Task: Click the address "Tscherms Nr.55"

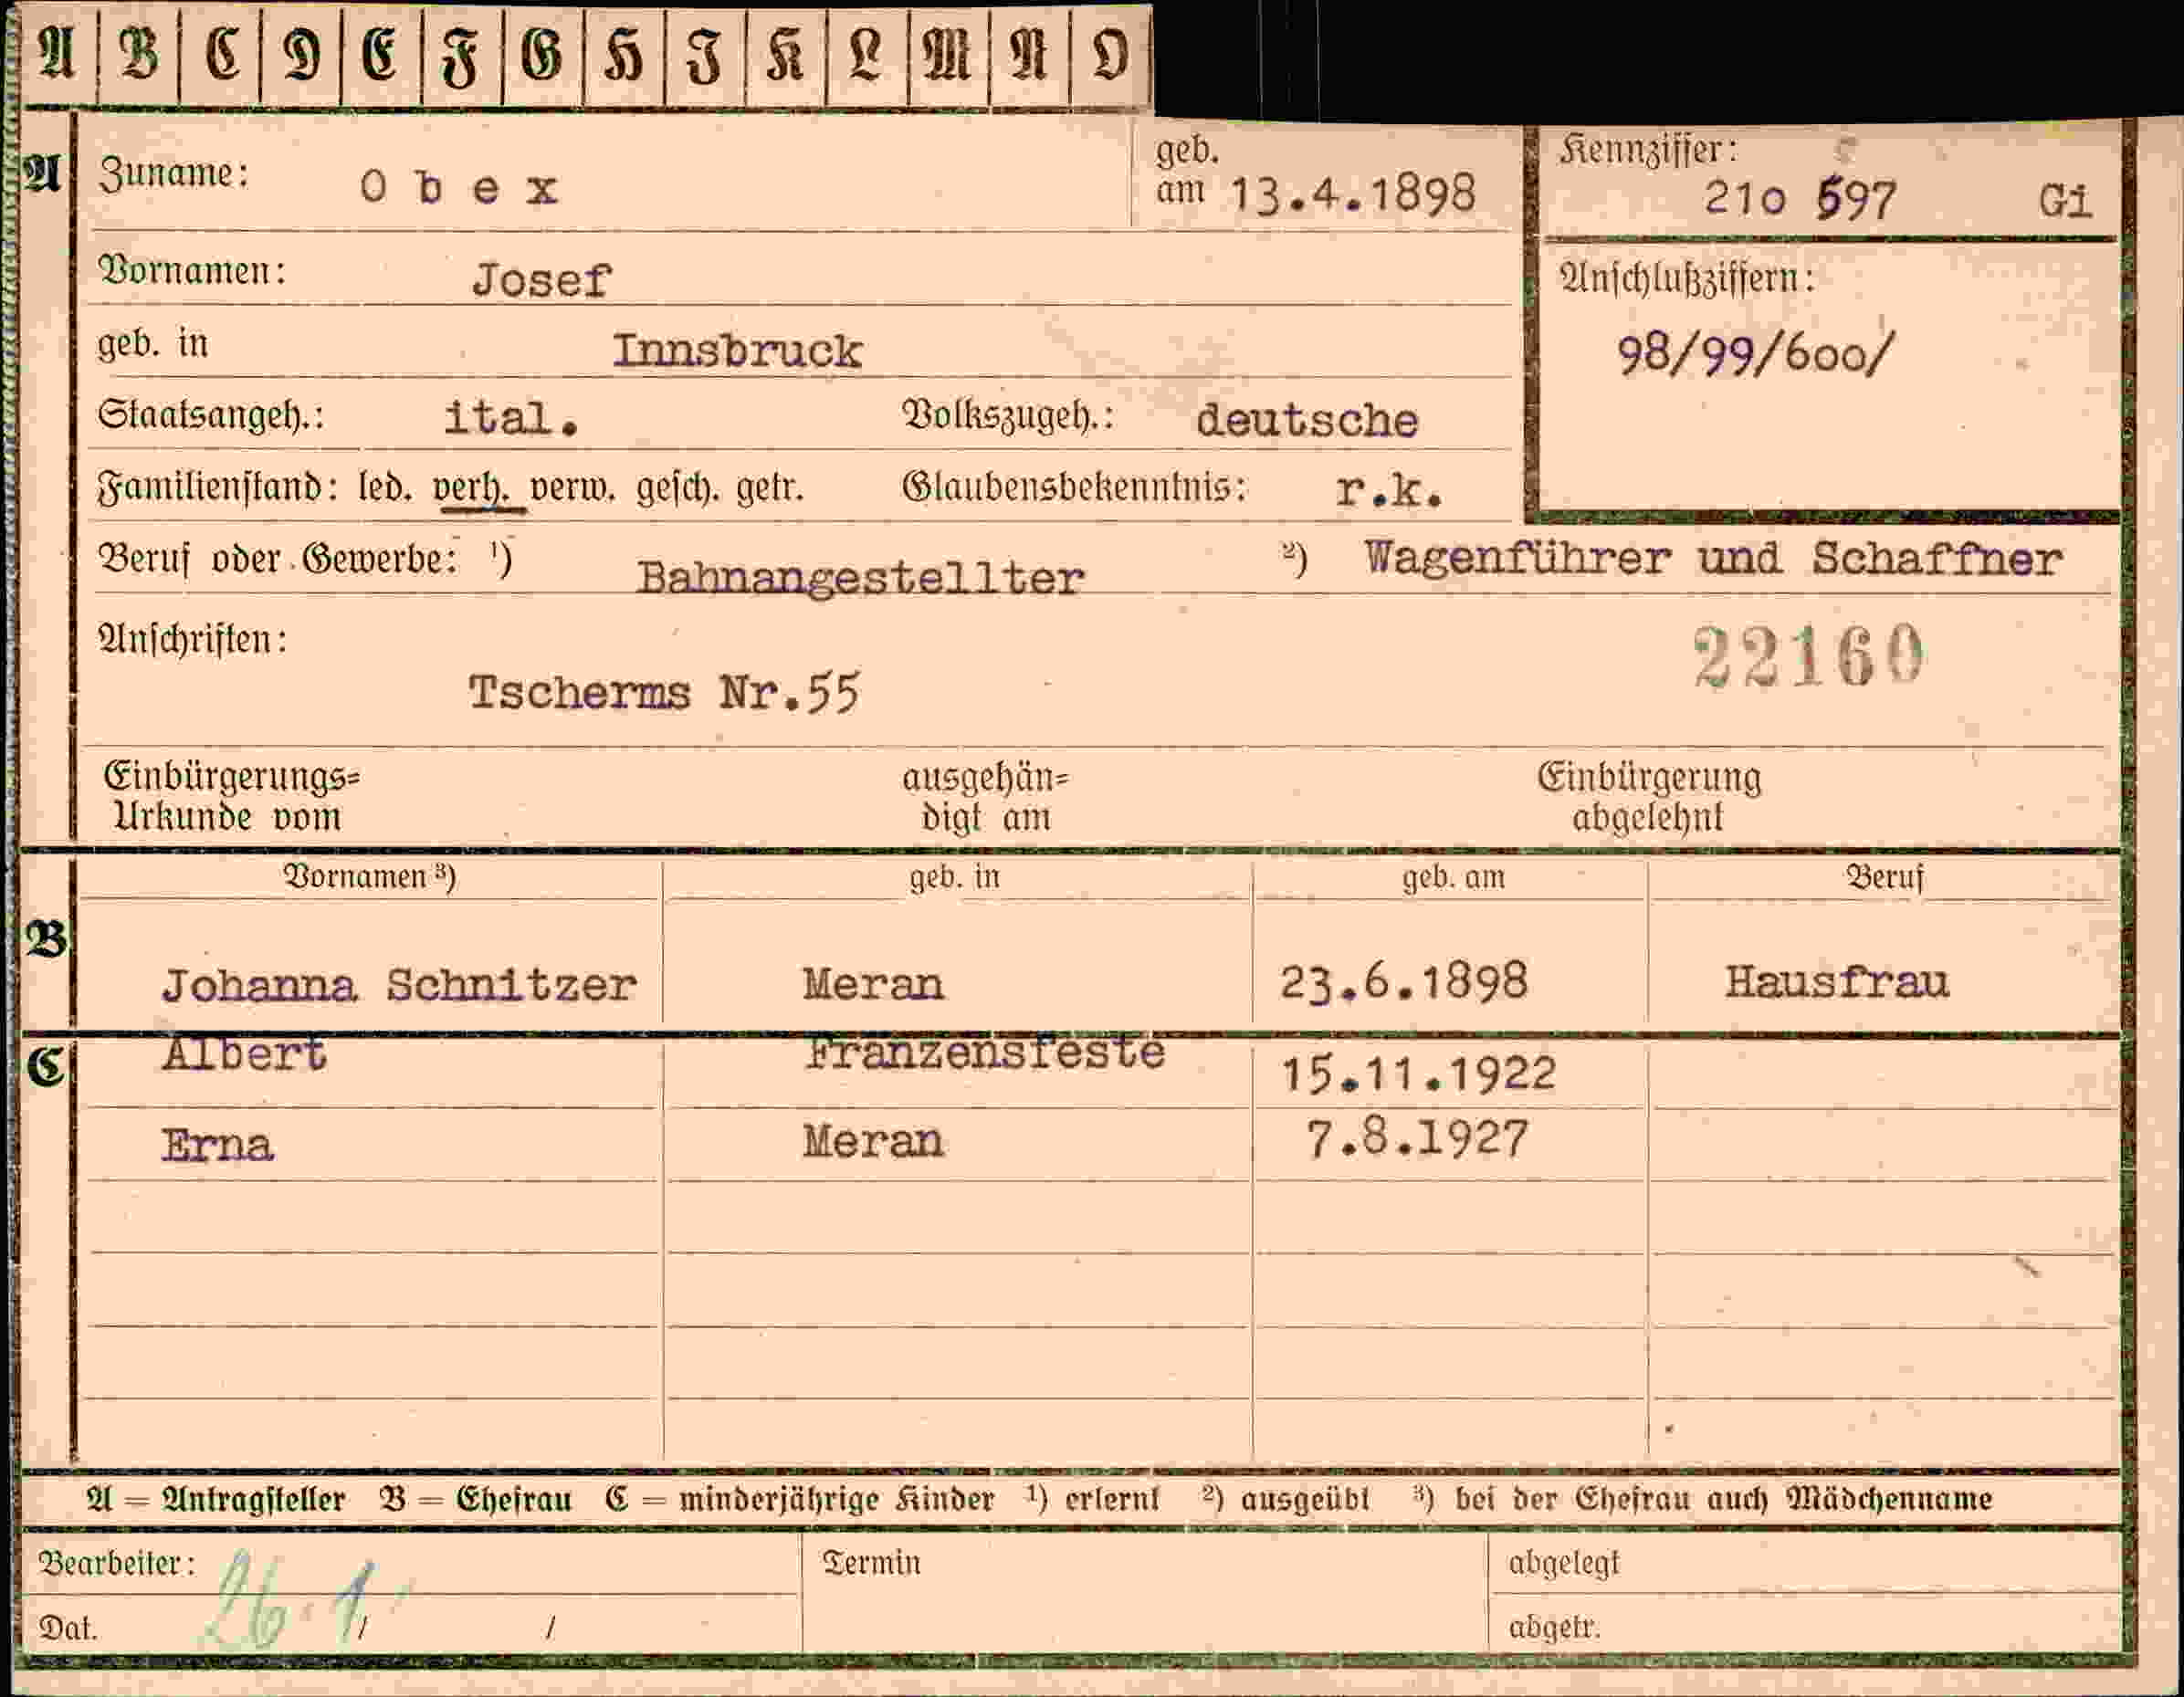Action: click(x=664, y=692)
